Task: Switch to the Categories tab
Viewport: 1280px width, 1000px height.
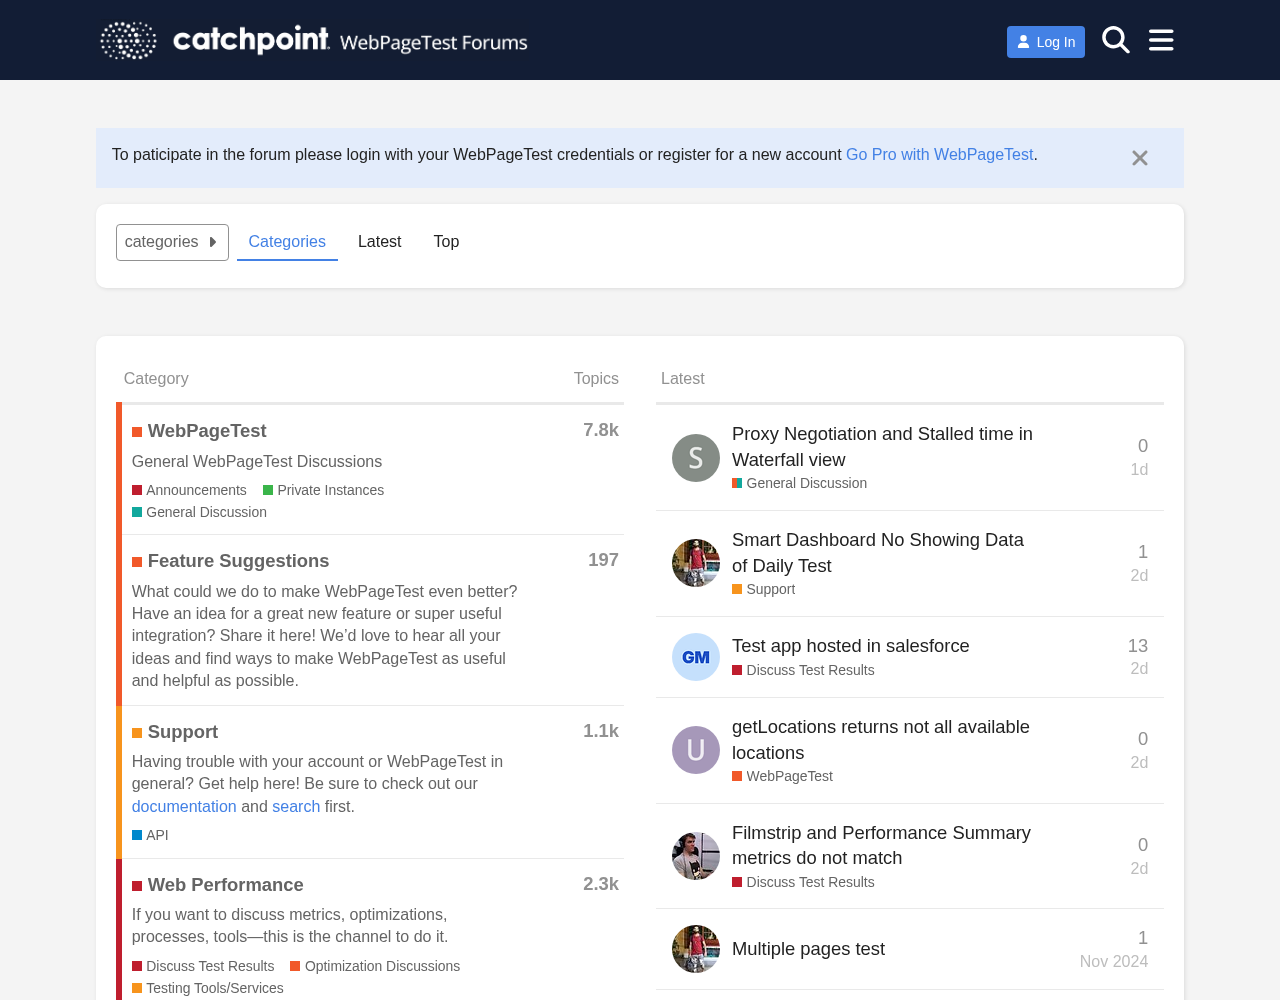Action: 287,242
